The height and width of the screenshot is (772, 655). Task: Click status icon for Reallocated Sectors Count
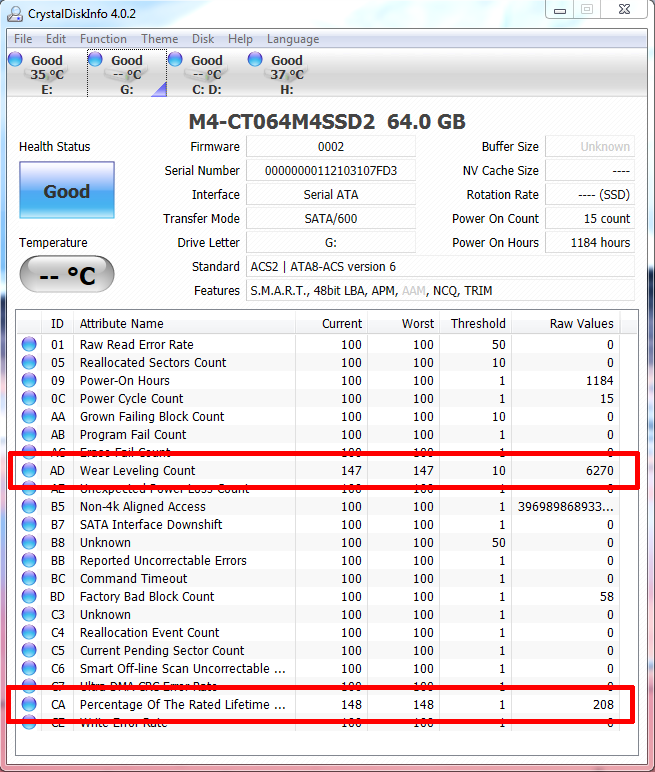(x=29, y=362)
